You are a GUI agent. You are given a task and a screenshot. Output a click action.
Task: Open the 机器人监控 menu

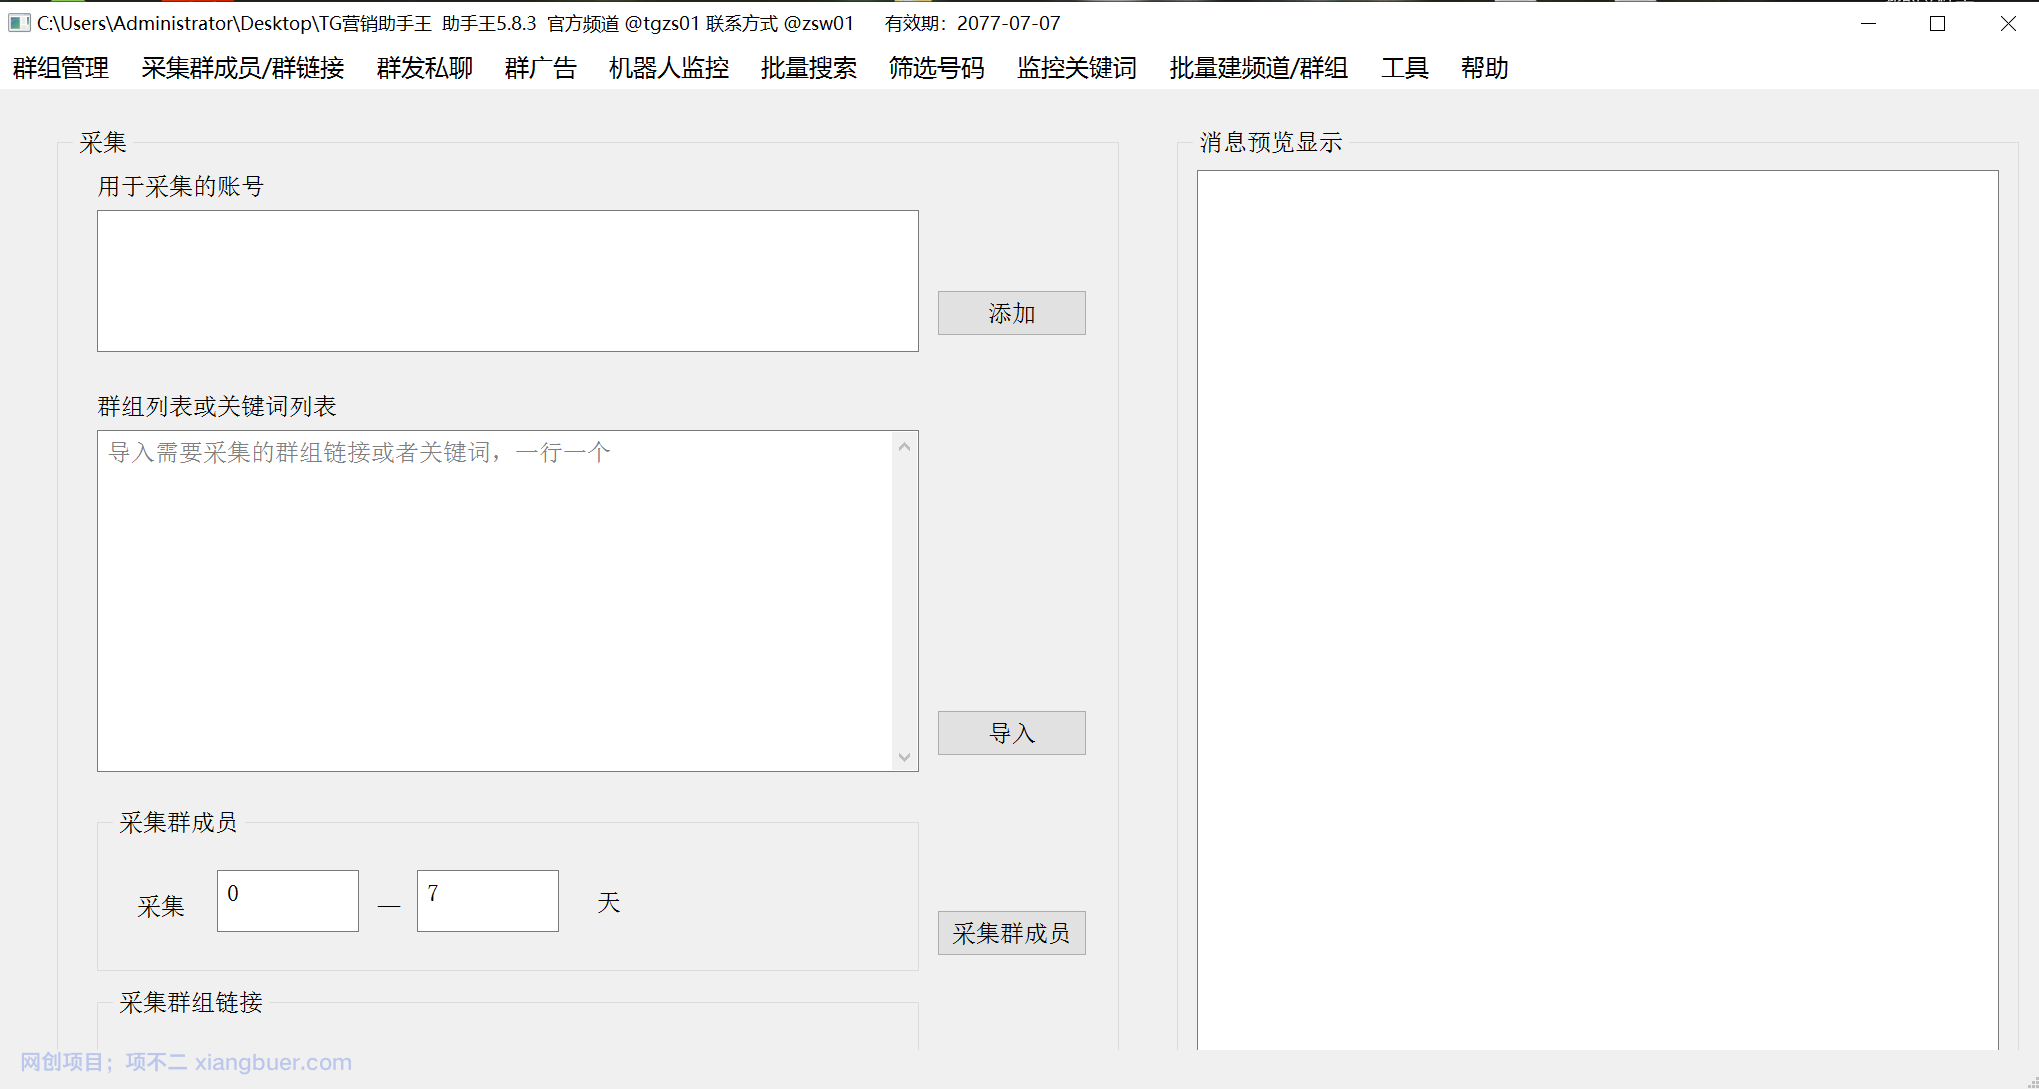[x=669, y=68]
